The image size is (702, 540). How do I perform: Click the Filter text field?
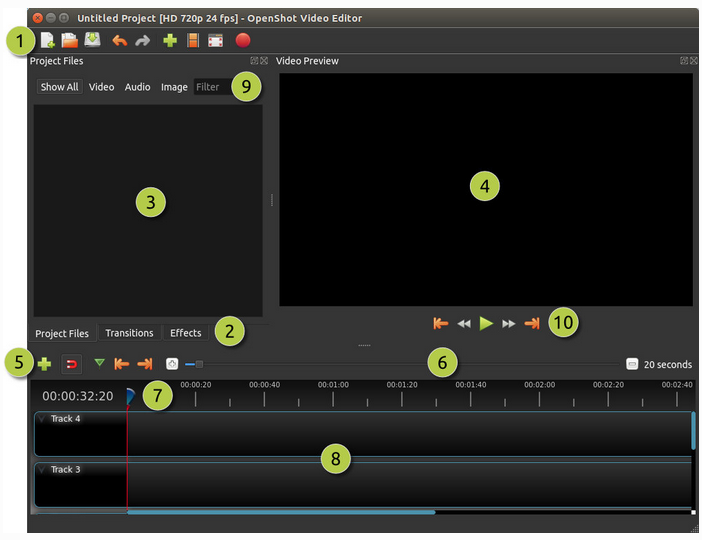tap(213, 87)
